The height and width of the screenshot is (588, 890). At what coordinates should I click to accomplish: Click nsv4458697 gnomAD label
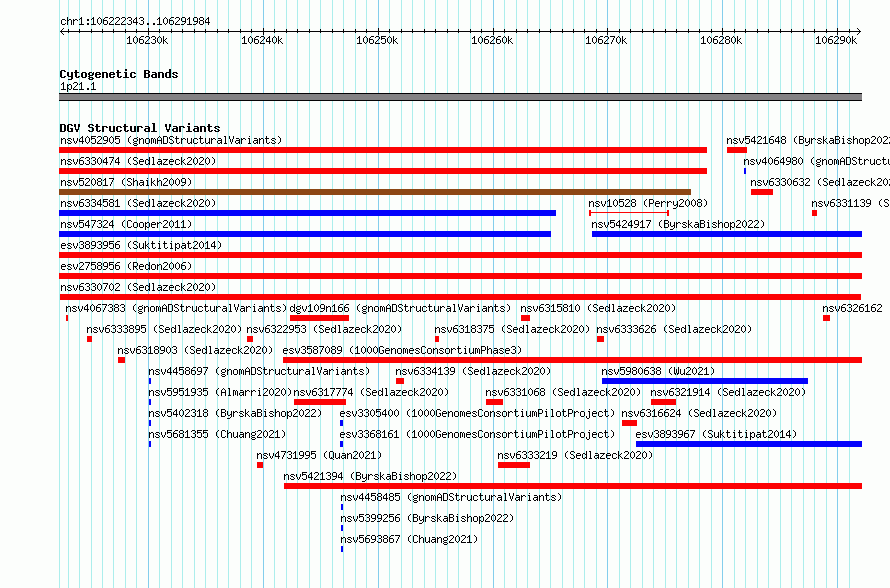tap(259, 371)
